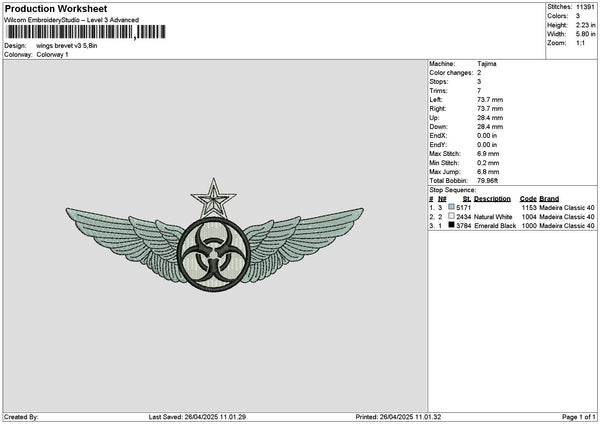Select "Wilcom EmbroideryStudio – Level 3 Advanced" text
This screenshot has height=424, width=600.
pyautogui.click(x=72, y=20)
